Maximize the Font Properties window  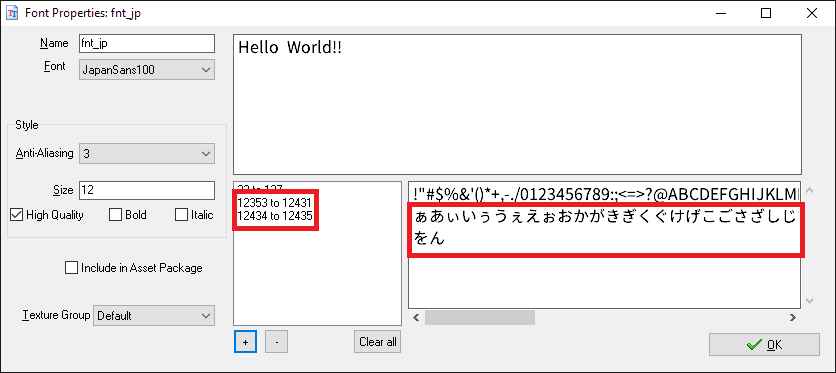point(766,14)
